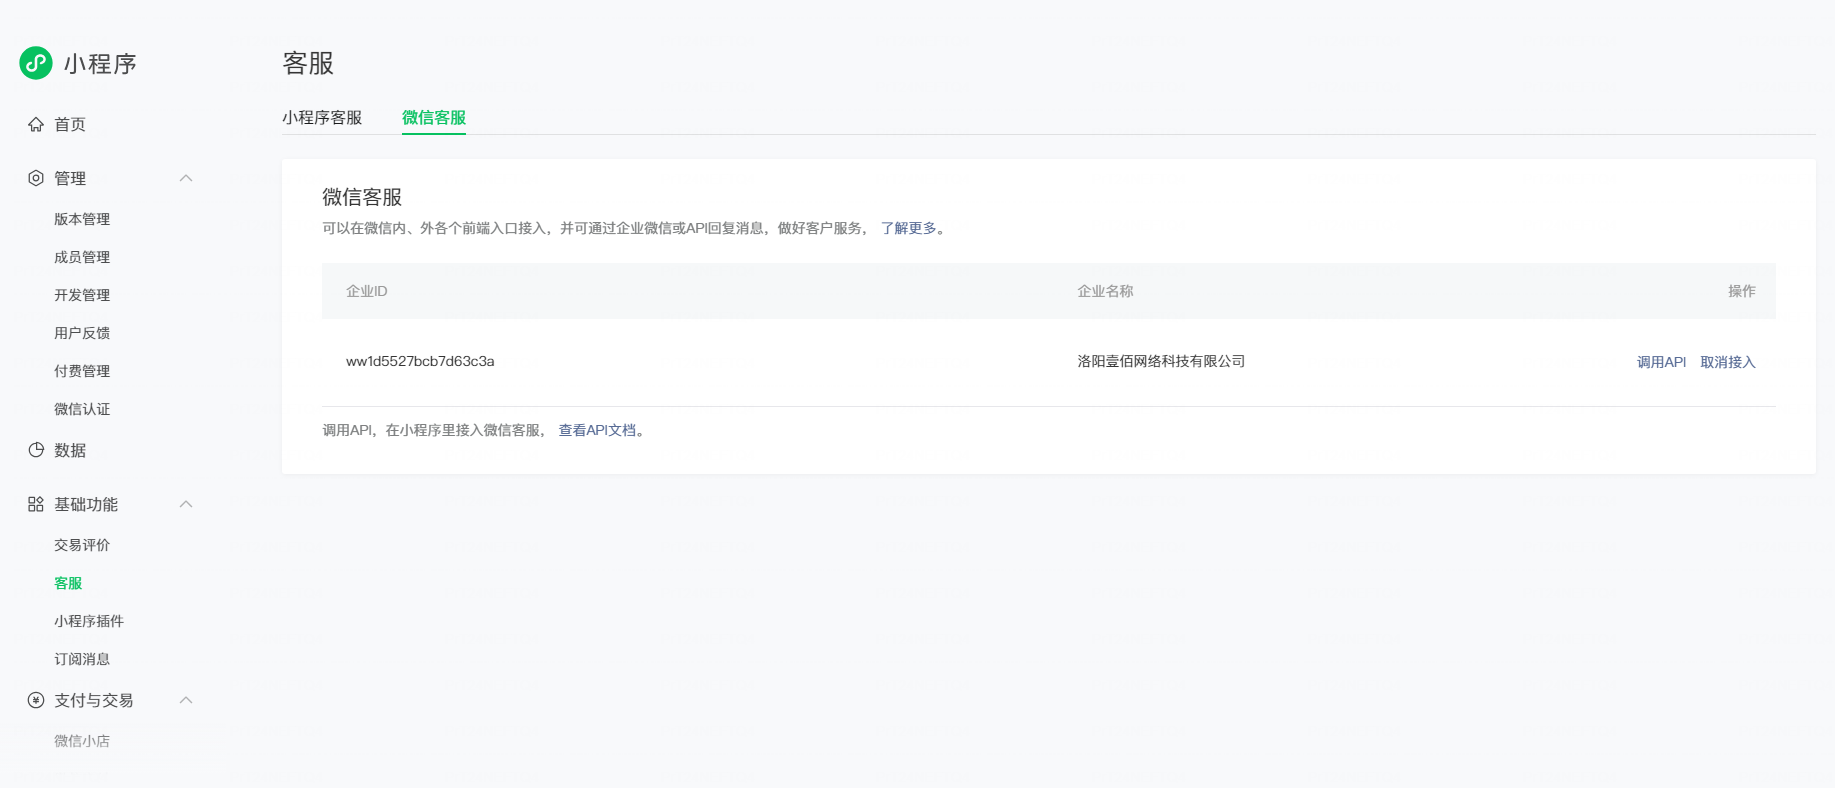Viewport: 1835px width, 788px height.
Task: Collapse the 支付与交易 section chevron
Action: pos(186,700)
